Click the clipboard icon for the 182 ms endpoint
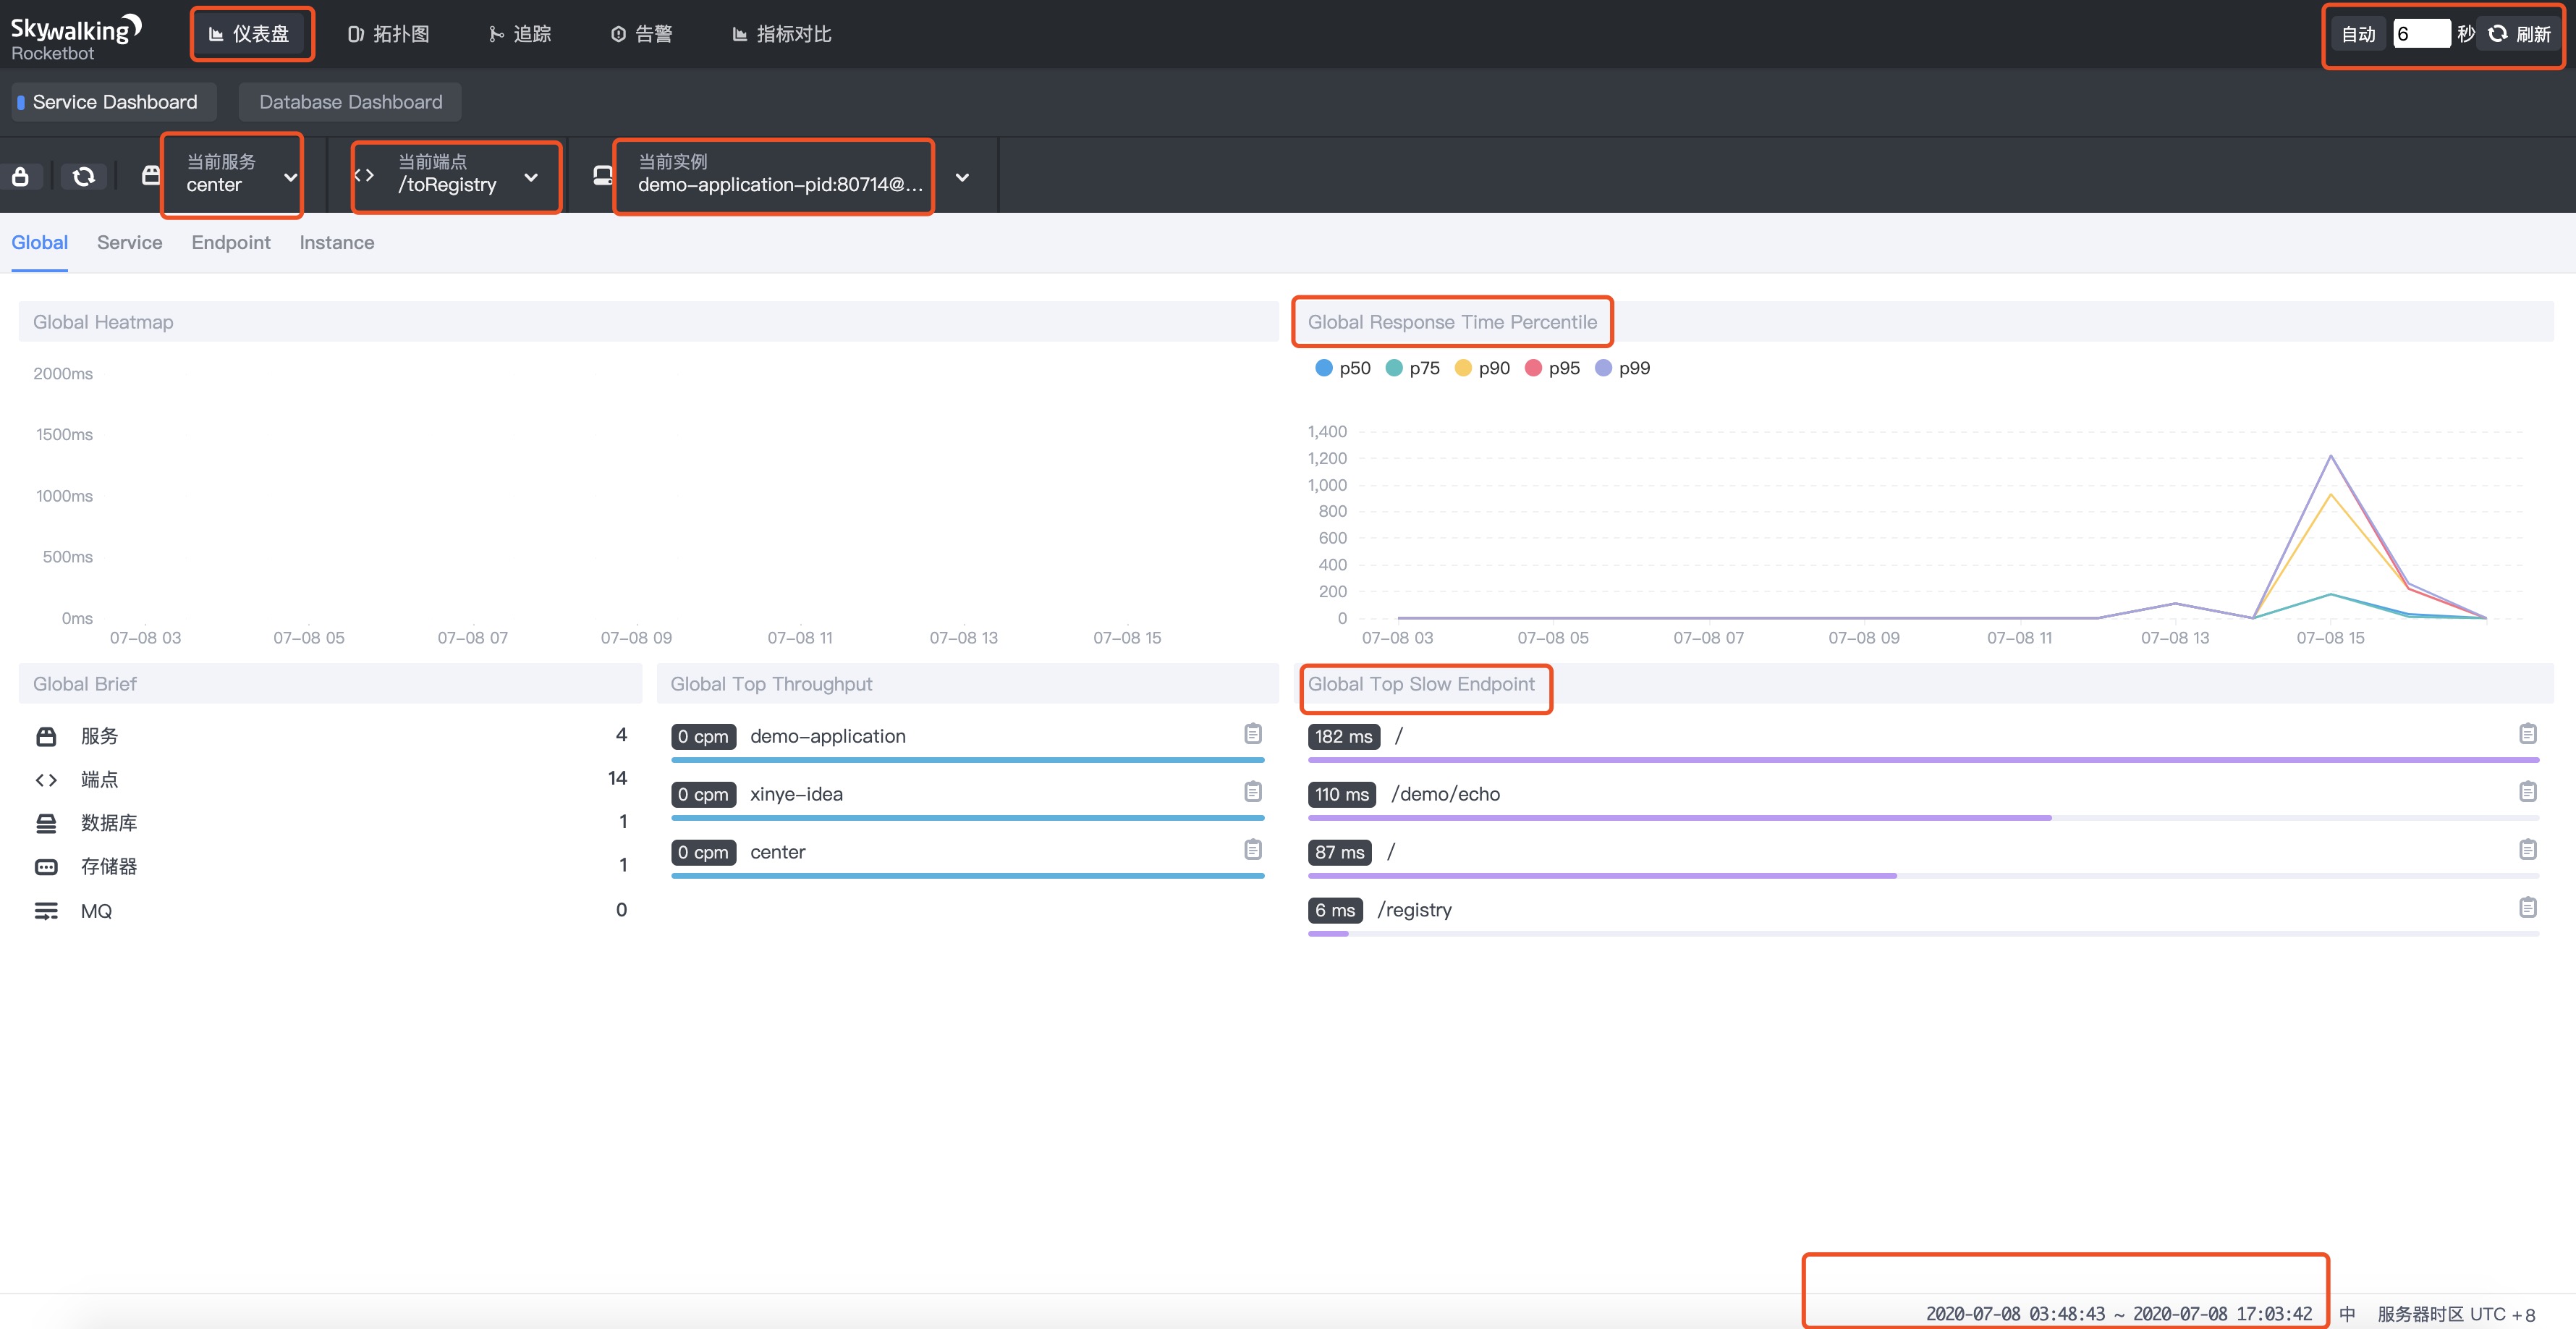Image resolution: width=2576 pixels, height=1329 pixels. coord(2527,734)
